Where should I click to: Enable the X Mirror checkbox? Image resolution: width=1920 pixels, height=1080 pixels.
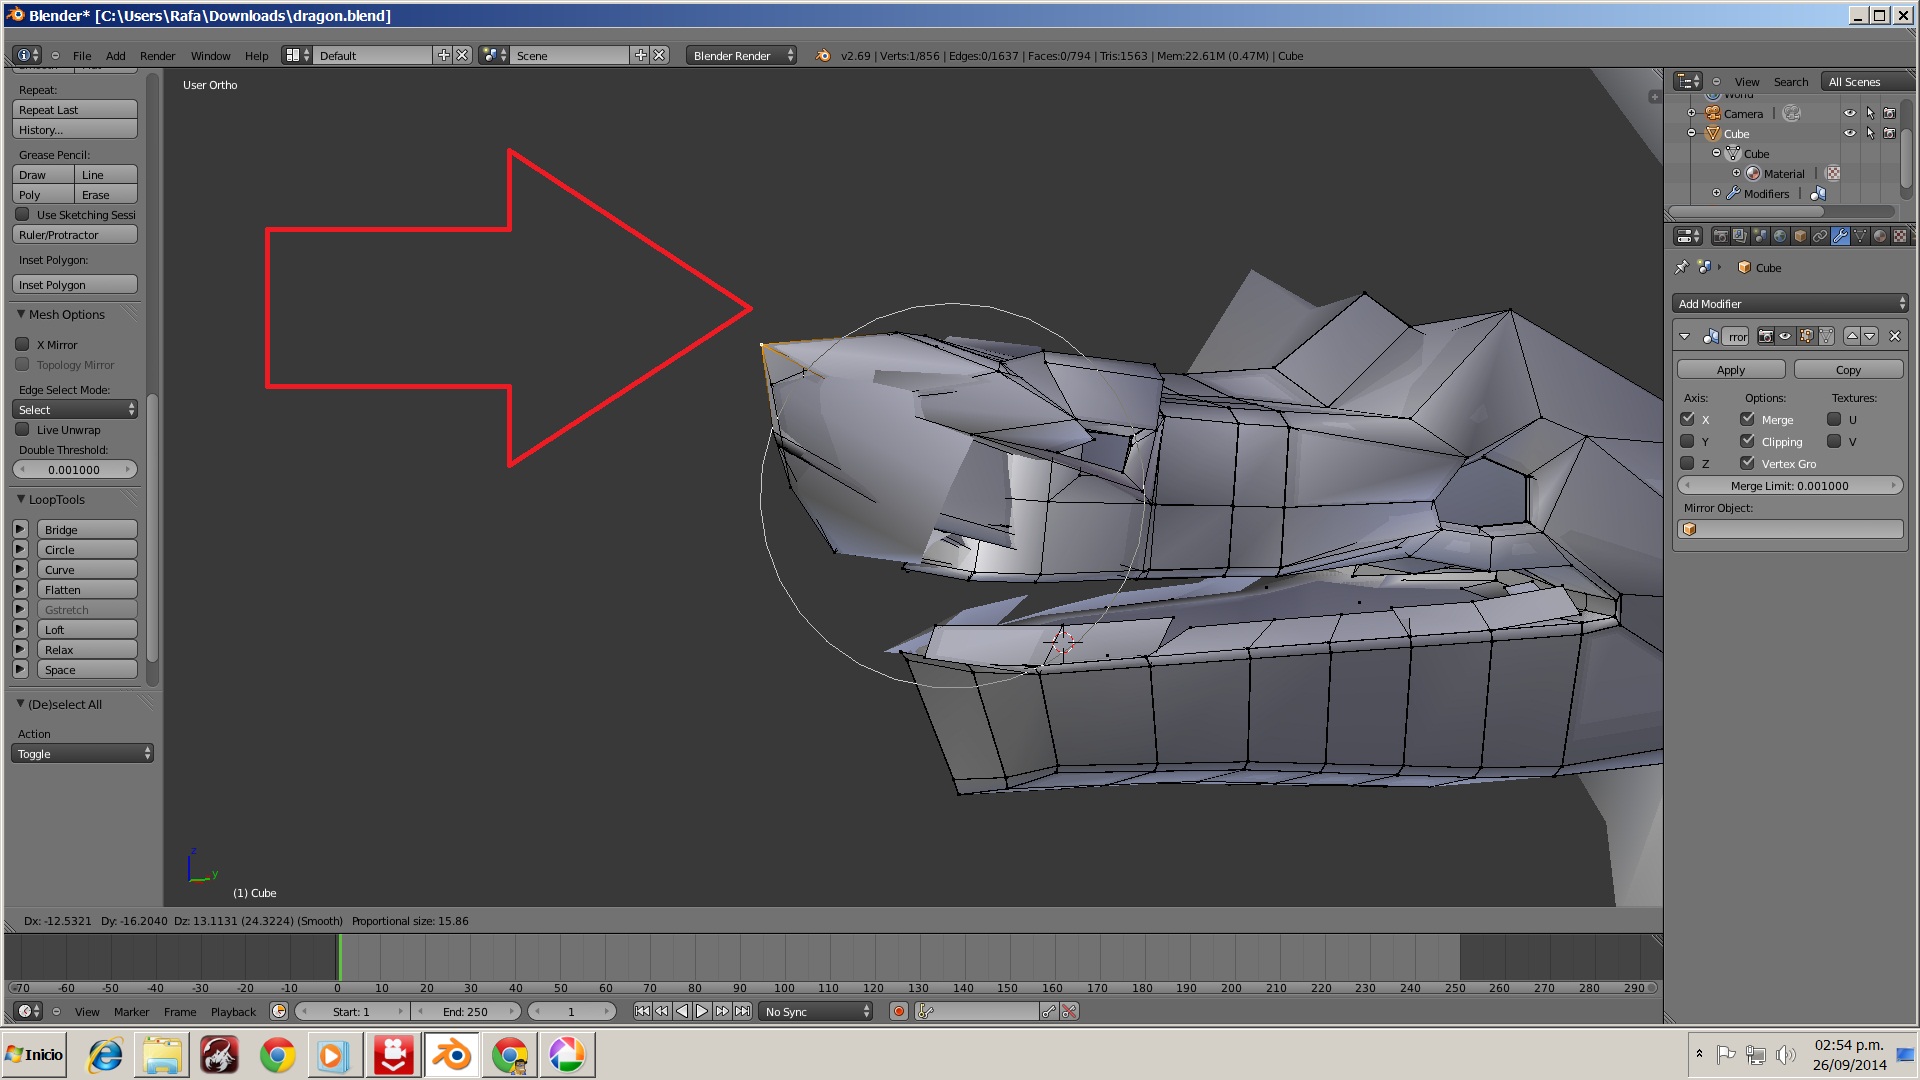coord(22,344)
